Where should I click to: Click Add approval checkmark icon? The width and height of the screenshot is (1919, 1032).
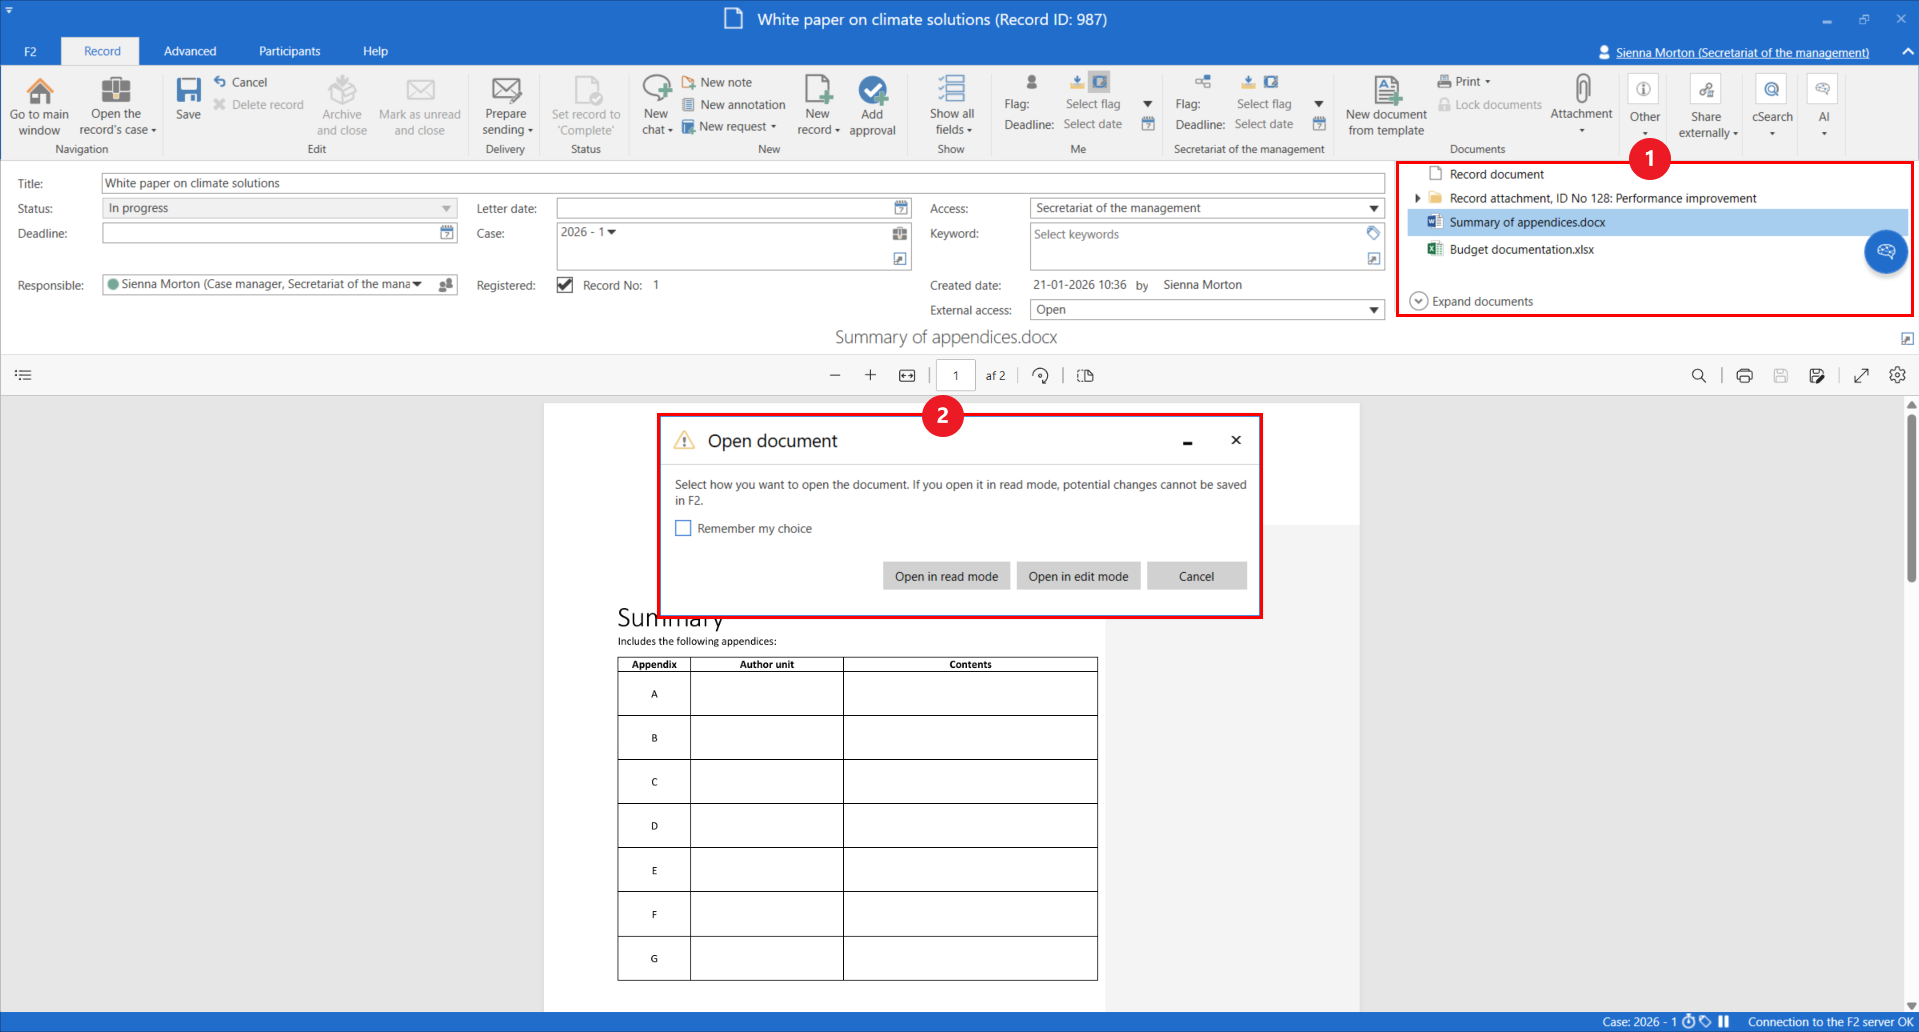(x=873, y=91)
